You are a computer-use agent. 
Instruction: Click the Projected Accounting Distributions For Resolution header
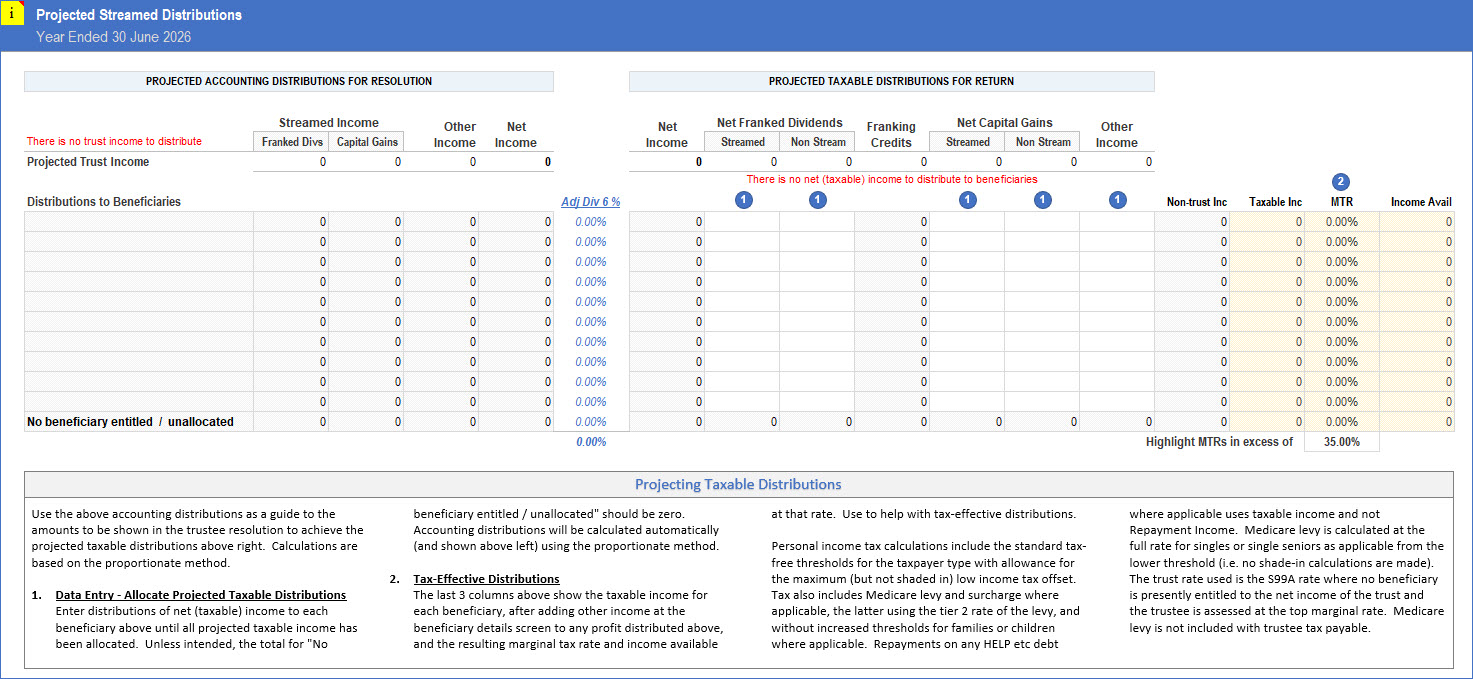pos(289,81)
